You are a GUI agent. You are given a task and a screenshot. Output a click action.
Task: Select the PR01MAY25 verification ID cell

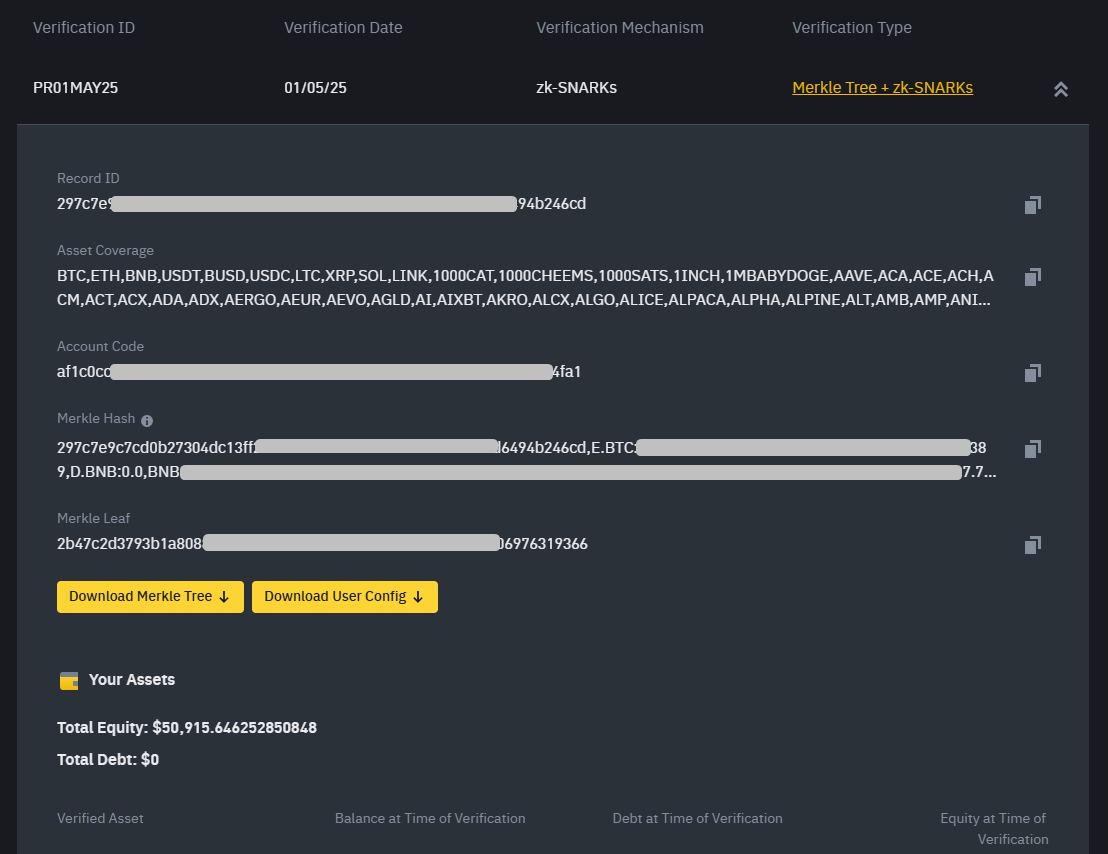[76, 88]
